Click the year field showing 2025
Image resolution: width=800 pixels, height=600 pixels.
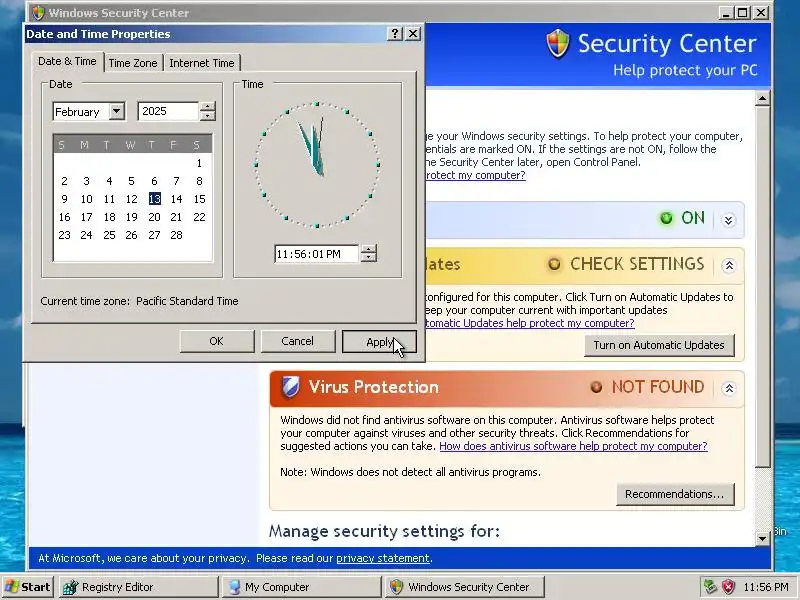(168, 111)
